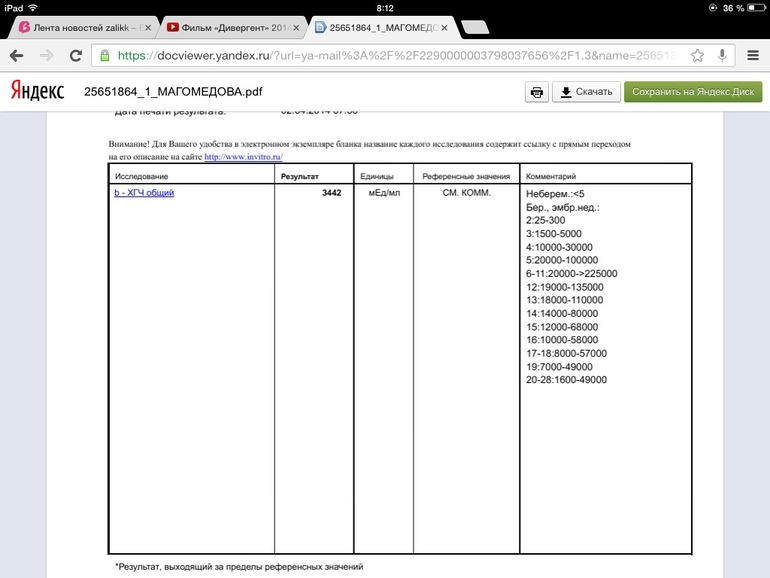770x578 pixels.
Task: Click the comment line 12:19000-135000
Action: point(564,287)
